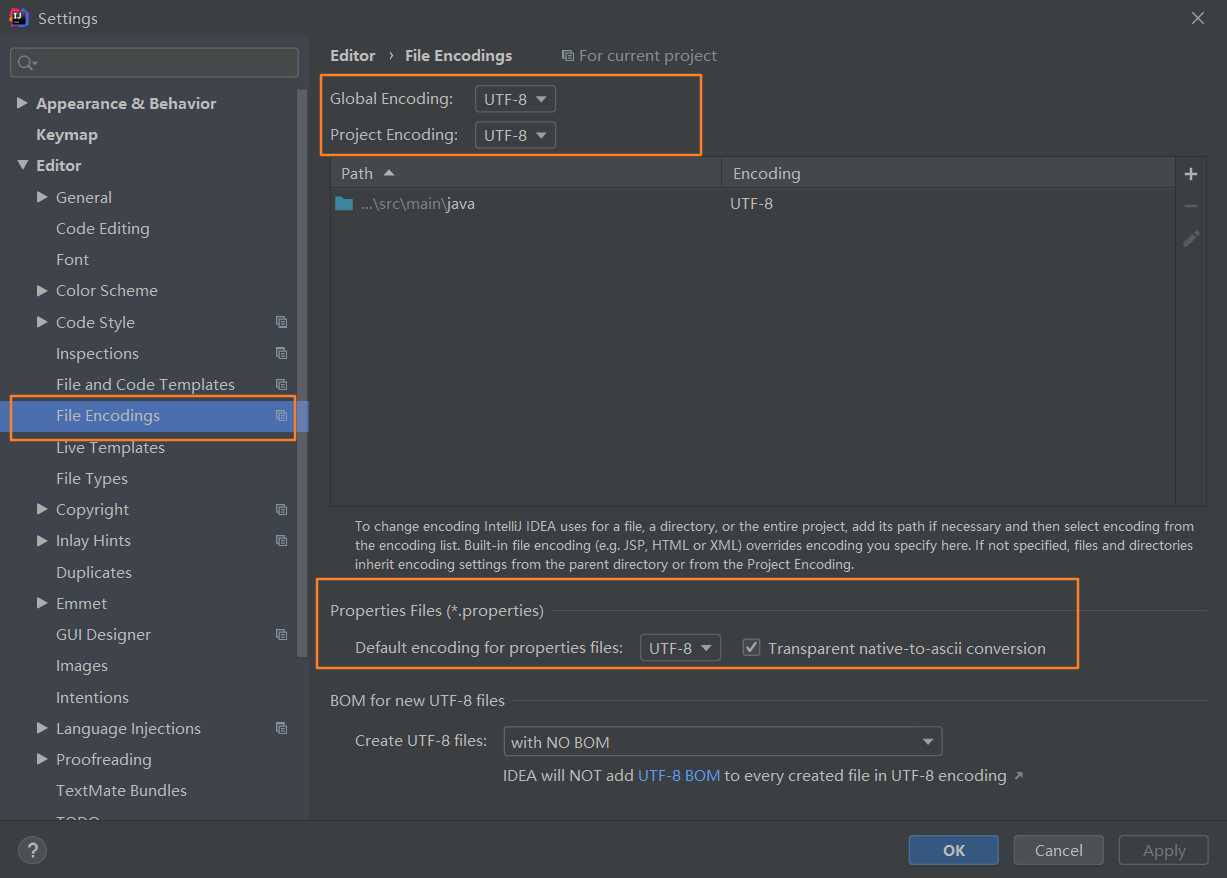Click the edit pencil icon beside table
1227x878 pixels.
coord(1191,238)
